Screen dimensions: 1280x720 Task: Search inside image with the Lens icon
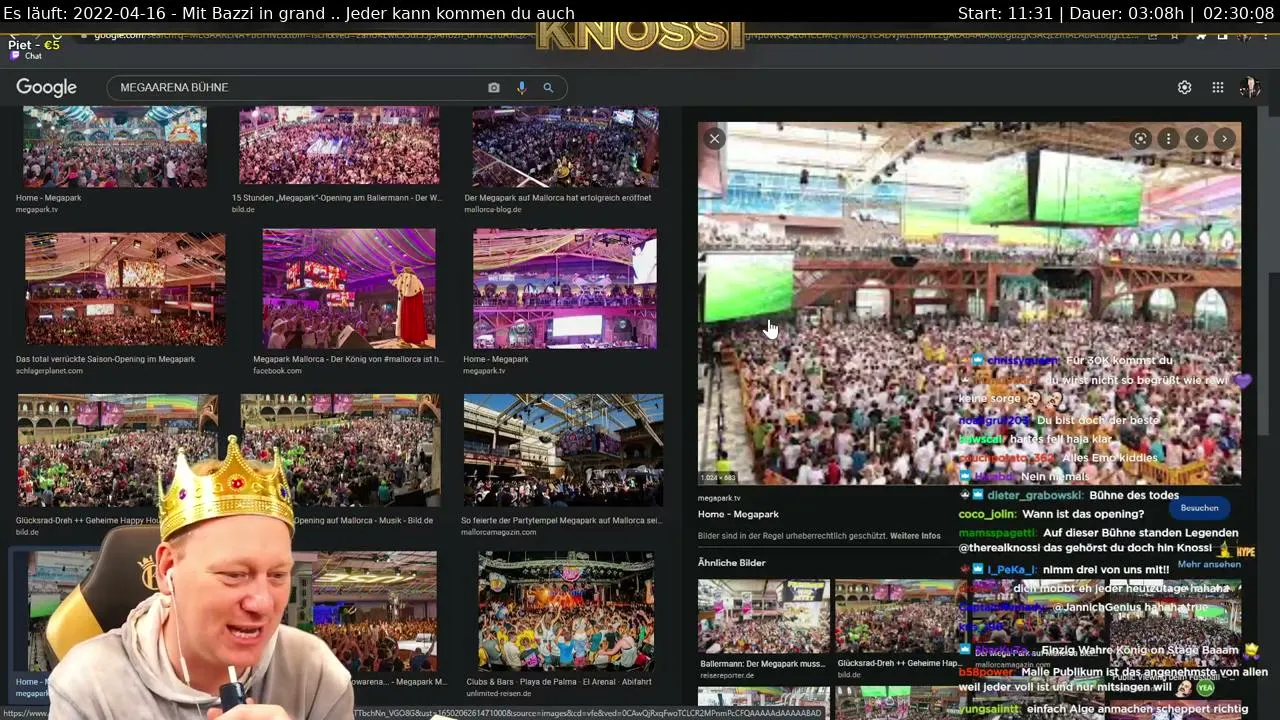coord(1140,139)
